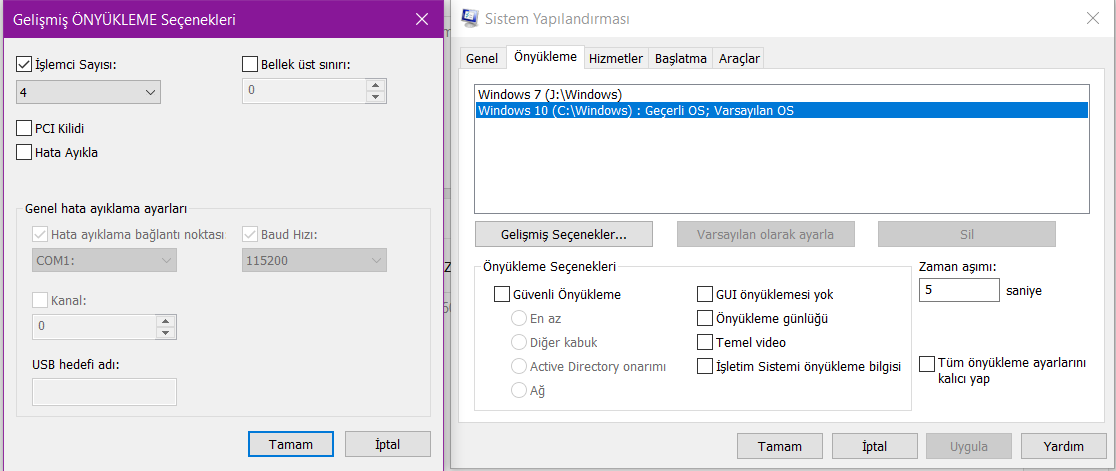
Task: Switch to the Genel tab
Action: click(482, 59)
